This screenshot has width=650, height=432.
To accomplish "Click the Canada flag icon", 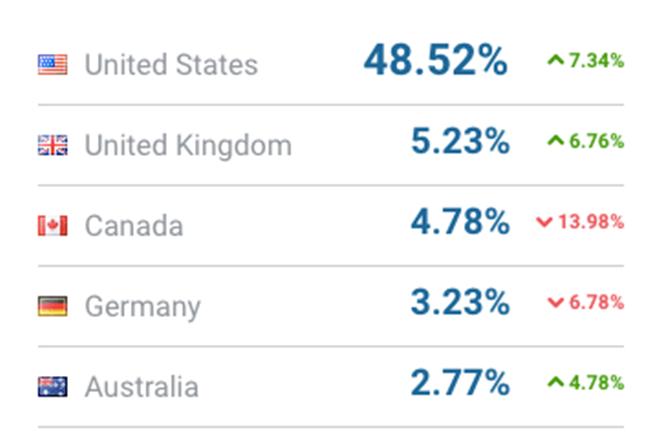I will click(x=52, y=226).
